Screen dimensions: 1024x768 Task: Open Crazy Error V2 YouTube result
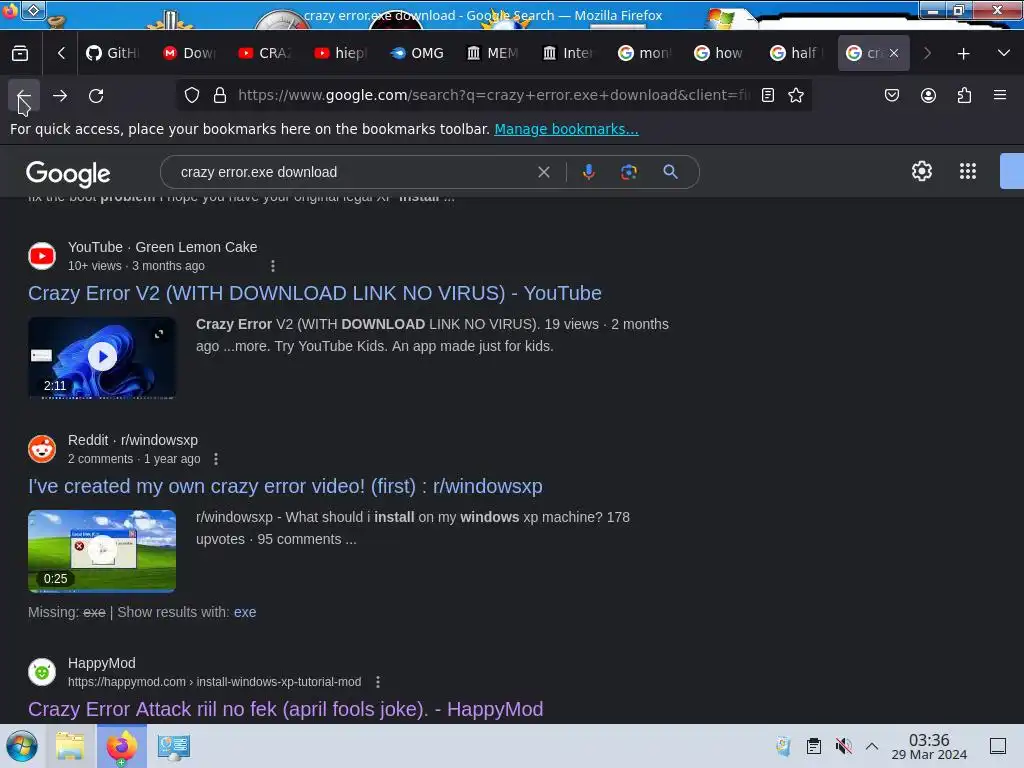point(314,293)
